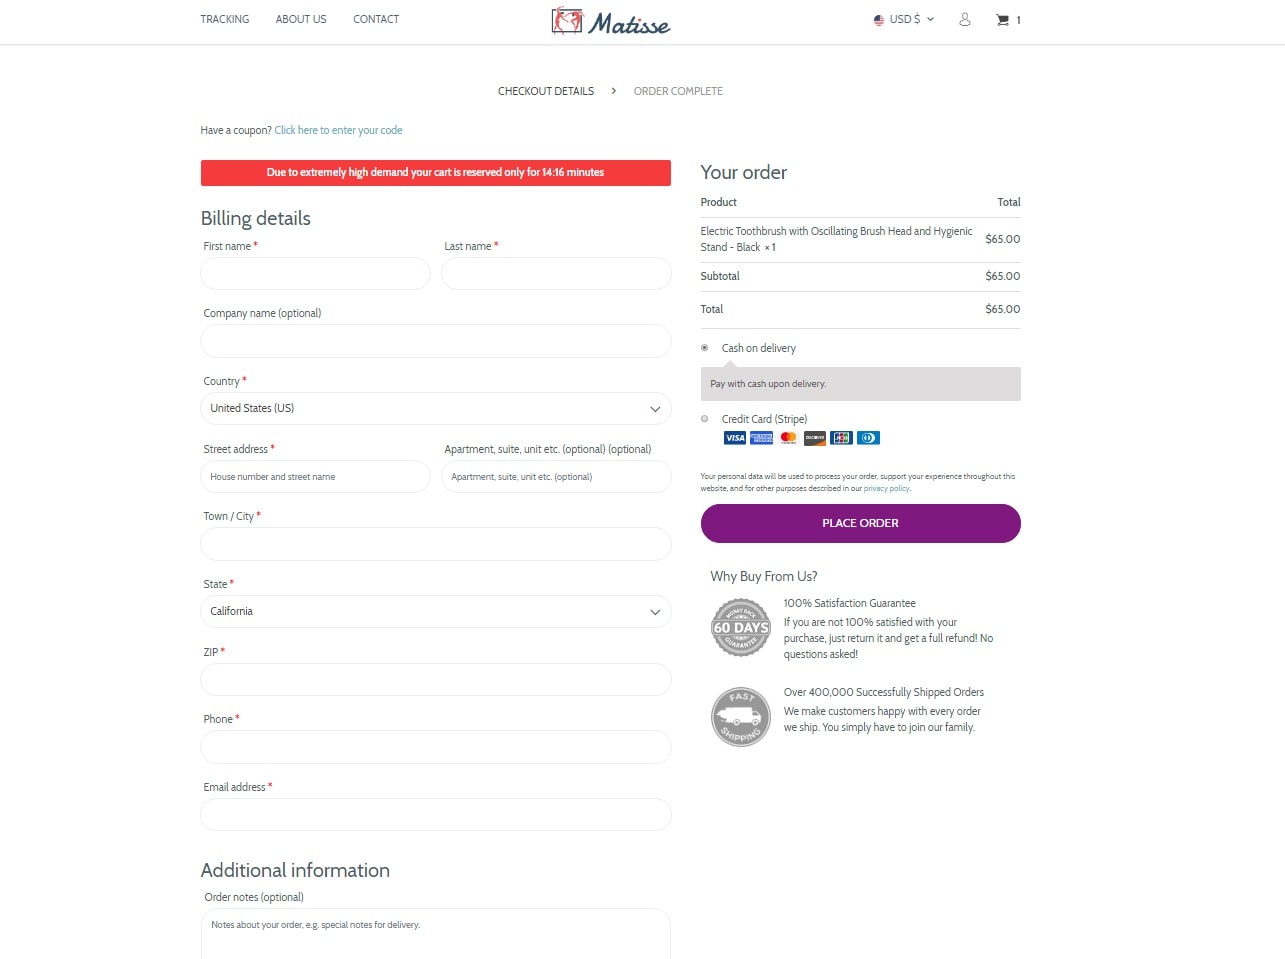1285x959 pixels.
Task: Focus the Email address field
Action: [x=435, y=815]
